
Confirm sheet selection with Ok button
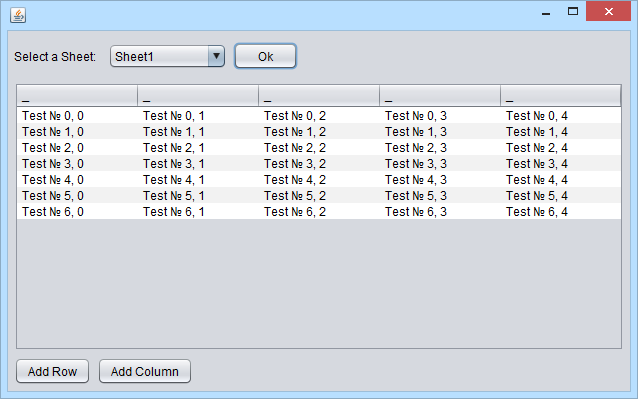[265, 56]
